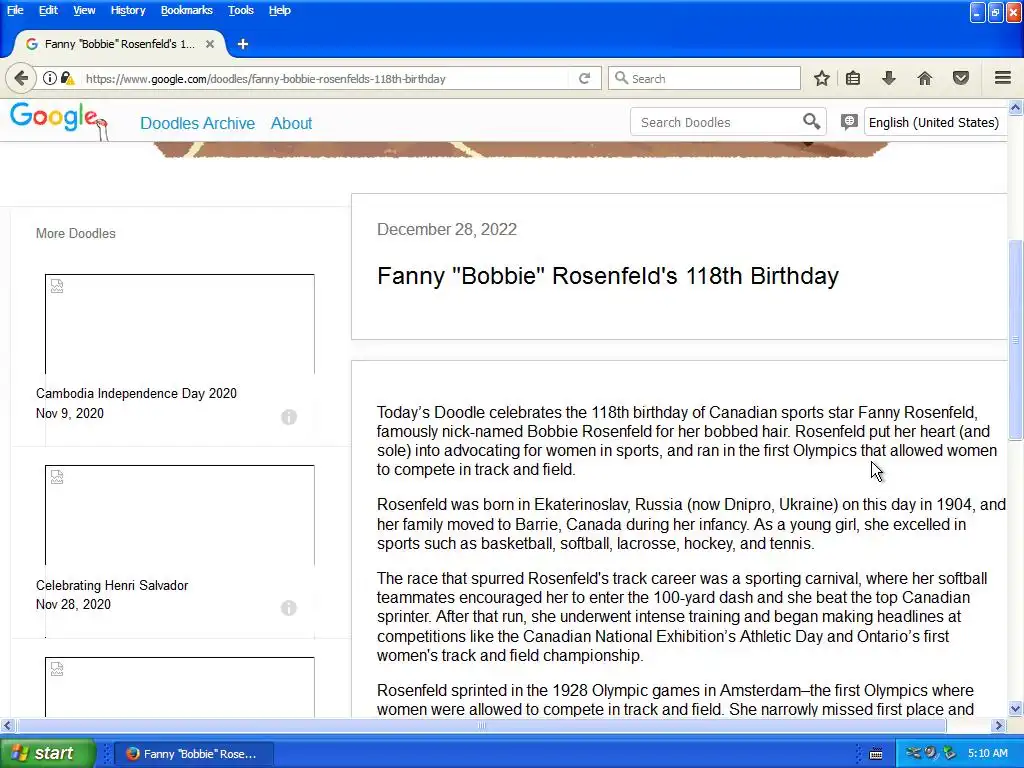Viewport: 1024px width, 768px height.
Task: Go to the Firefox home page icon
Action: [925, 78]
